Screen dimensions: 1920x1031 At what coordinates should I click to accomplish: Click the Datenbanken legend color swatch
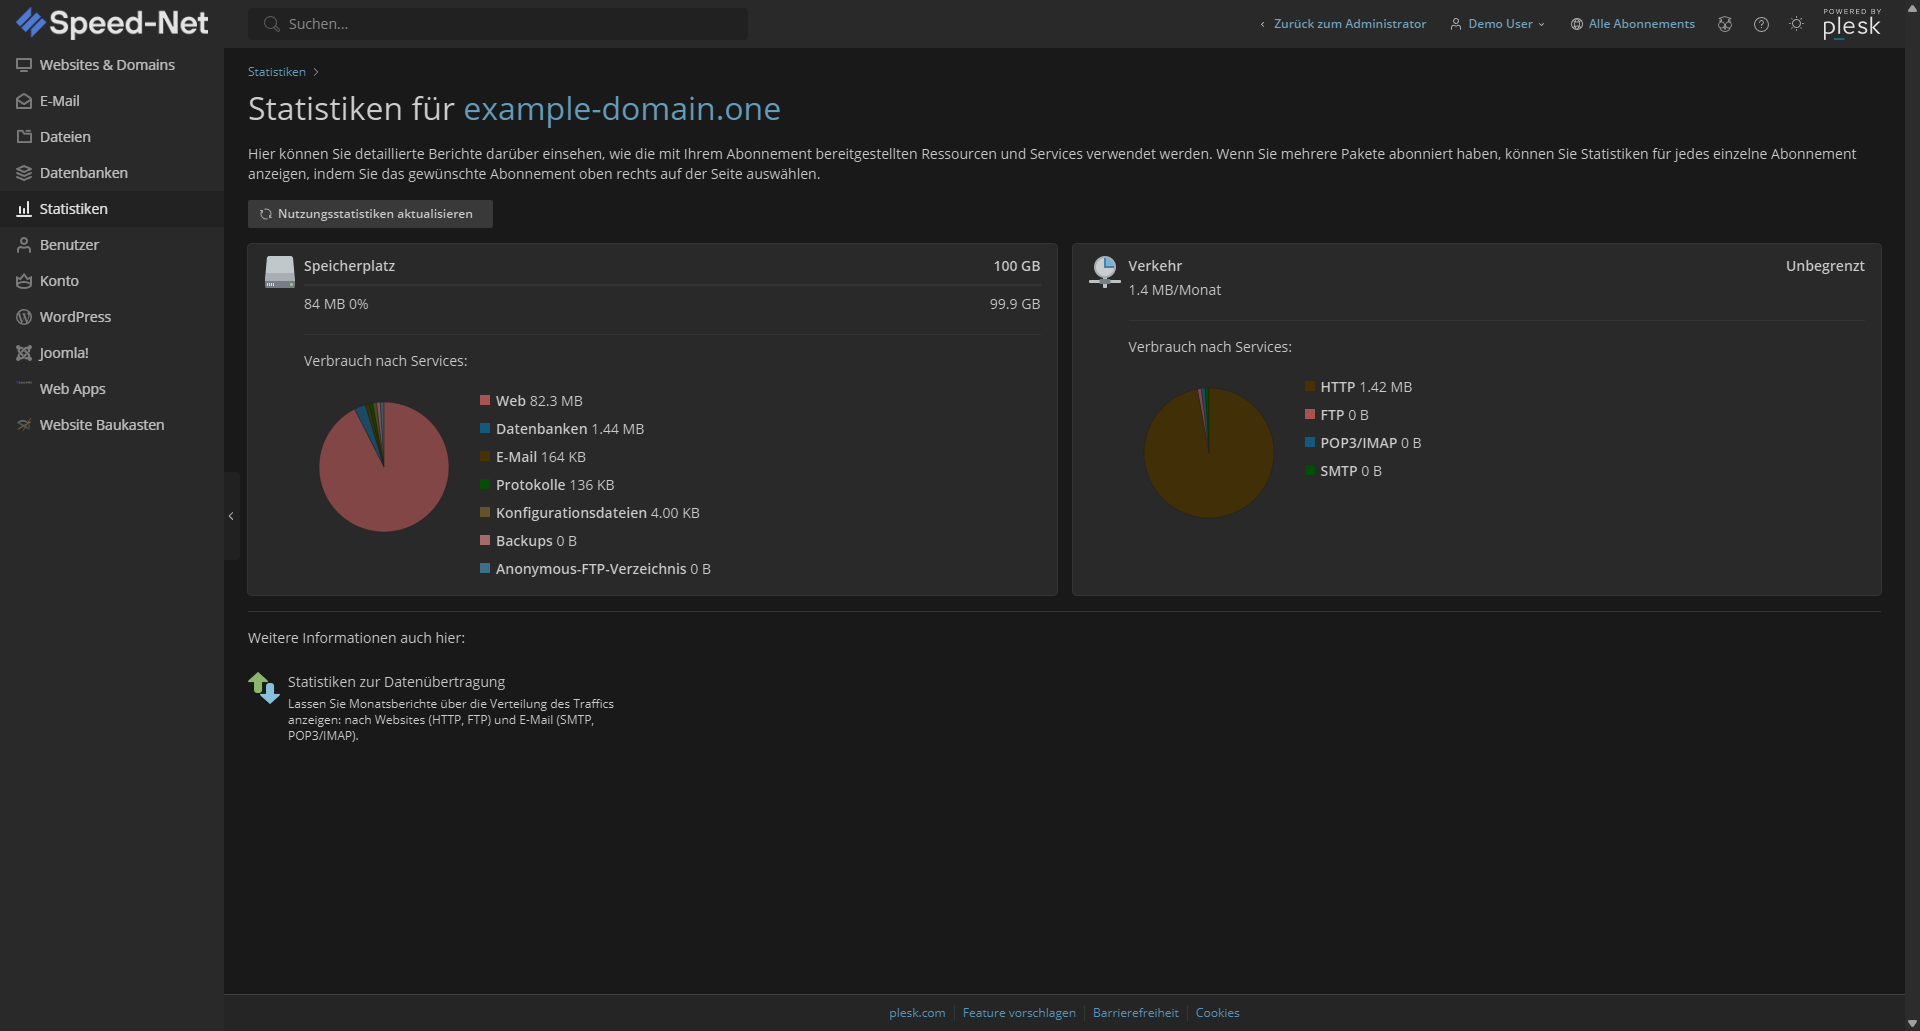click(x=485, y=428)
